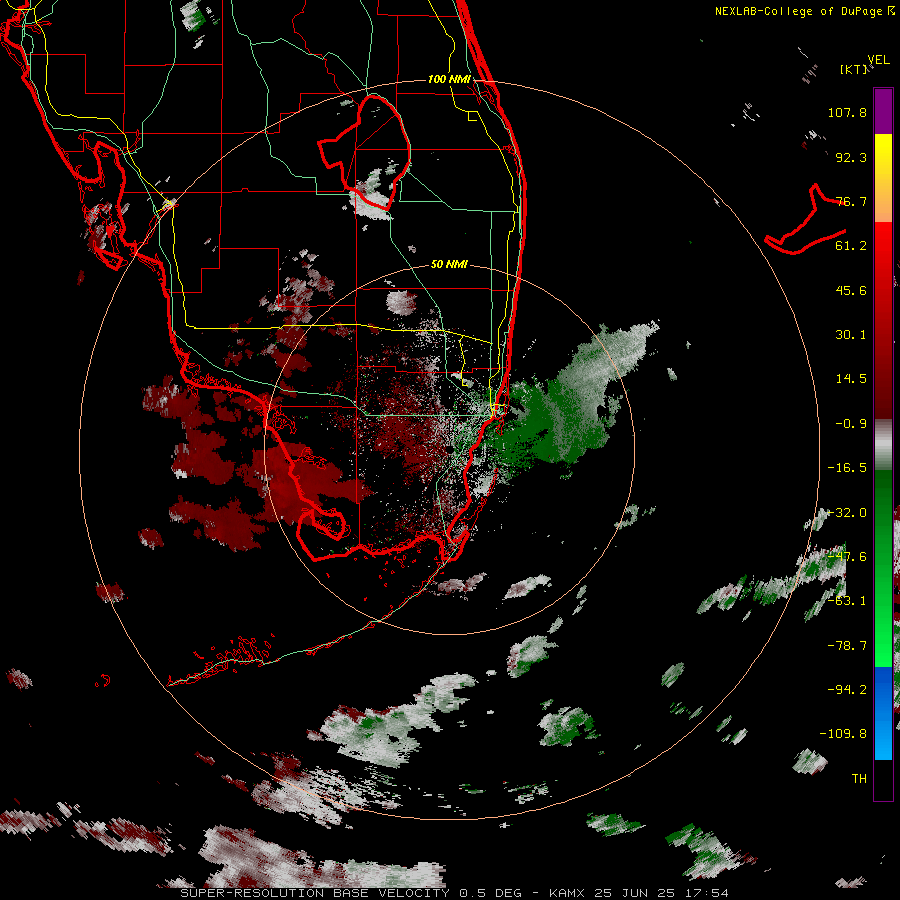Select the 76.7 velocity scale value
Image resolution: width=900 pixels, height=900 pixels.
[851, 201]
